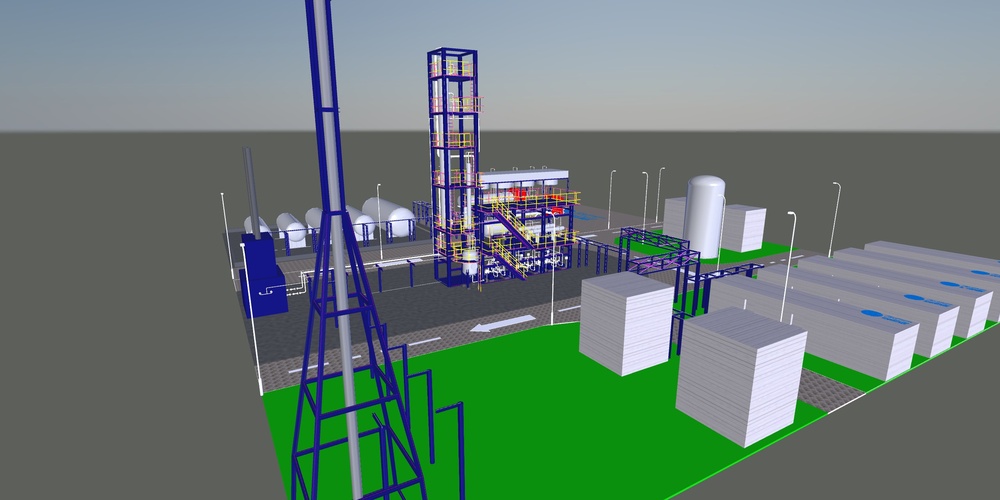Select the blue furnace building on the left
The image size is (1000, 500).
[x=261, y=275]
